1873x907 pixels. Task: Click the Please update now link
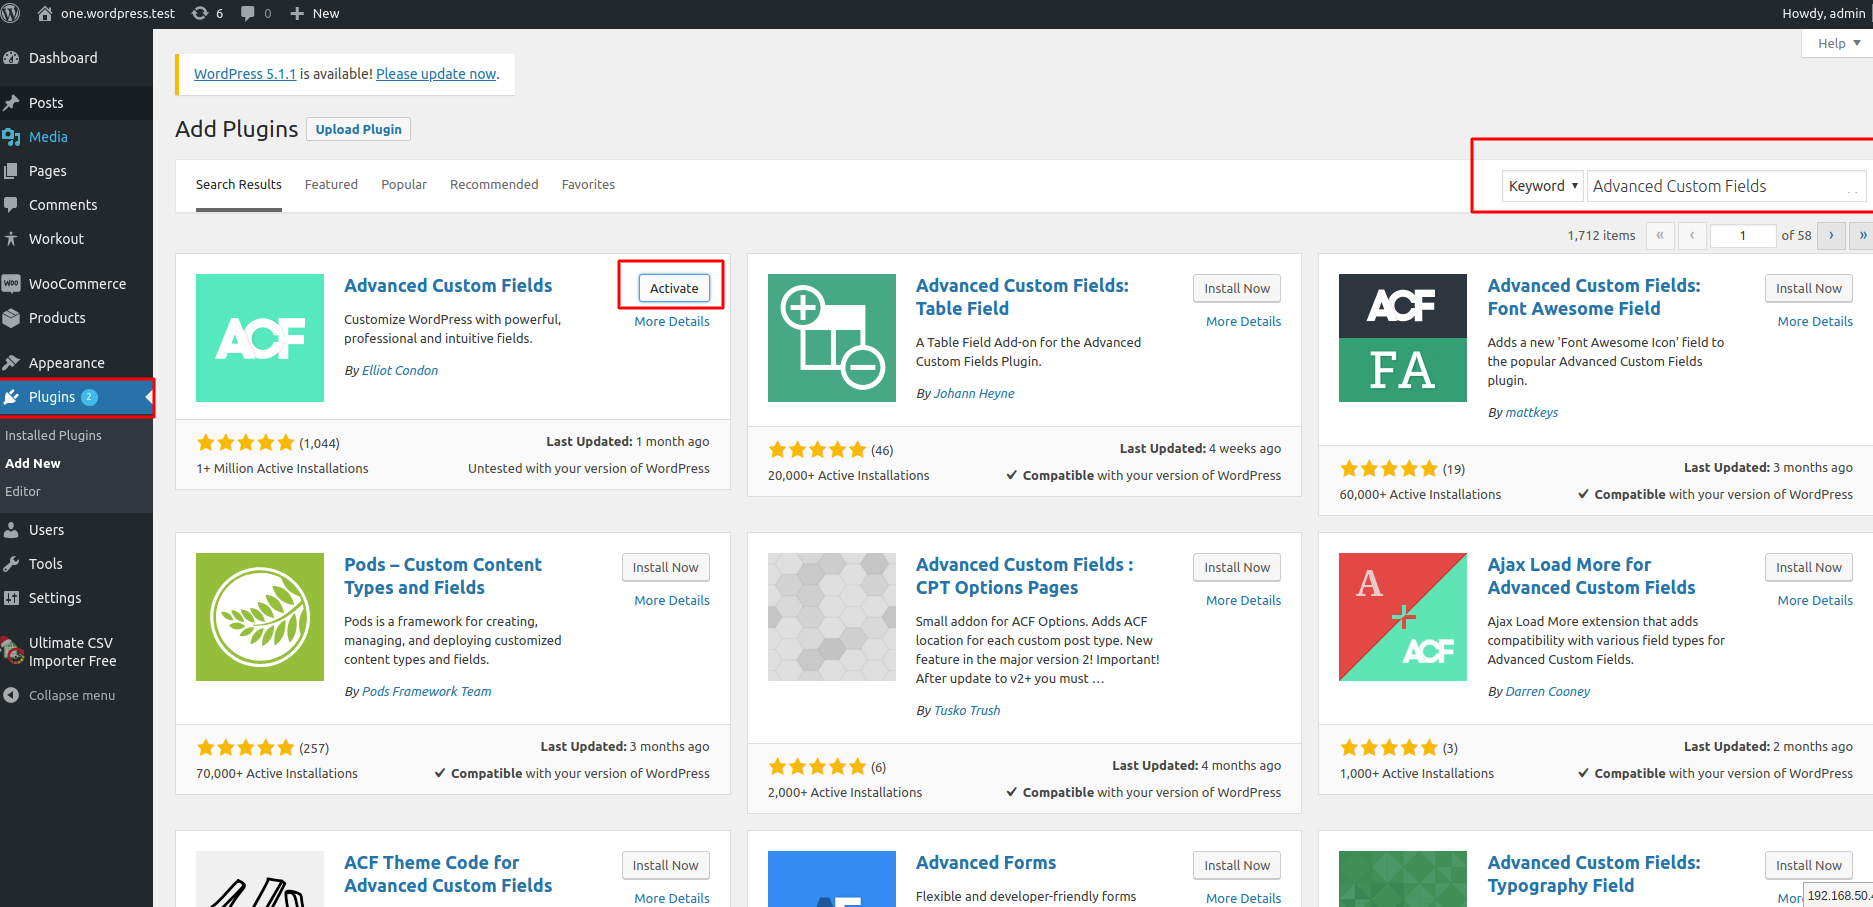pos(436,74)
